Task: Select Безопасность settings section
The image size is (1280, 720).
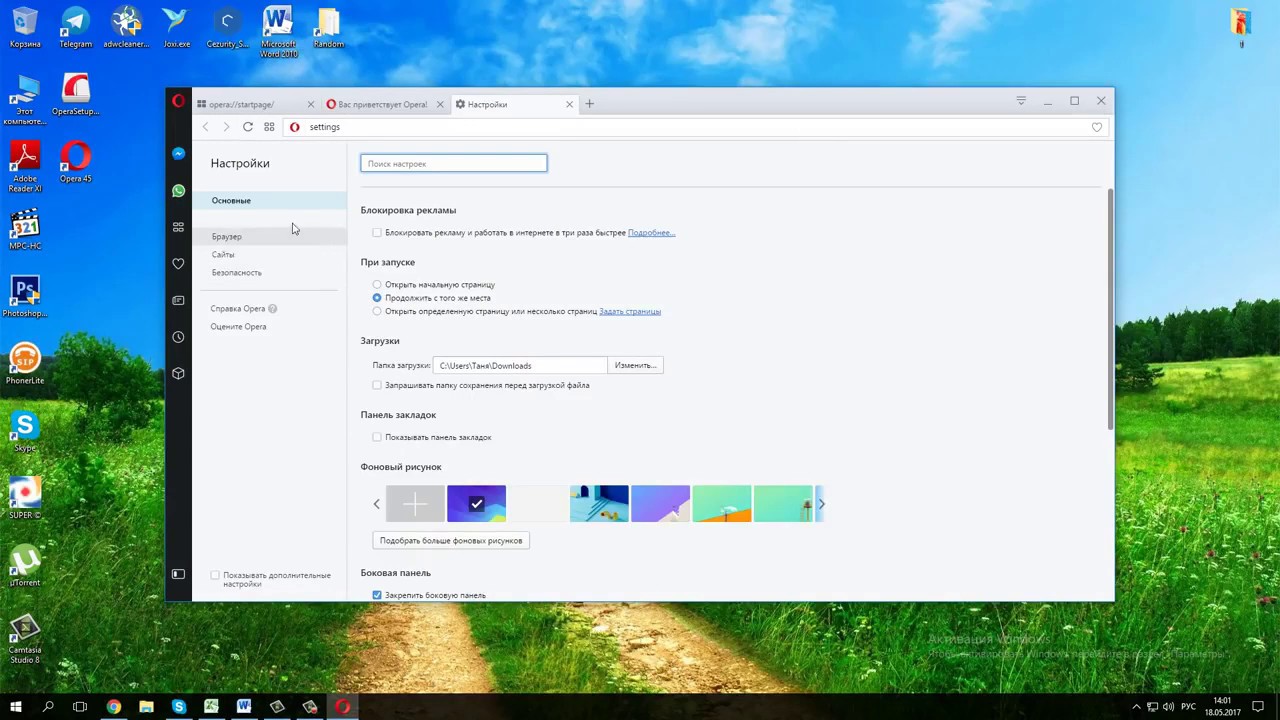Action: 237,273
